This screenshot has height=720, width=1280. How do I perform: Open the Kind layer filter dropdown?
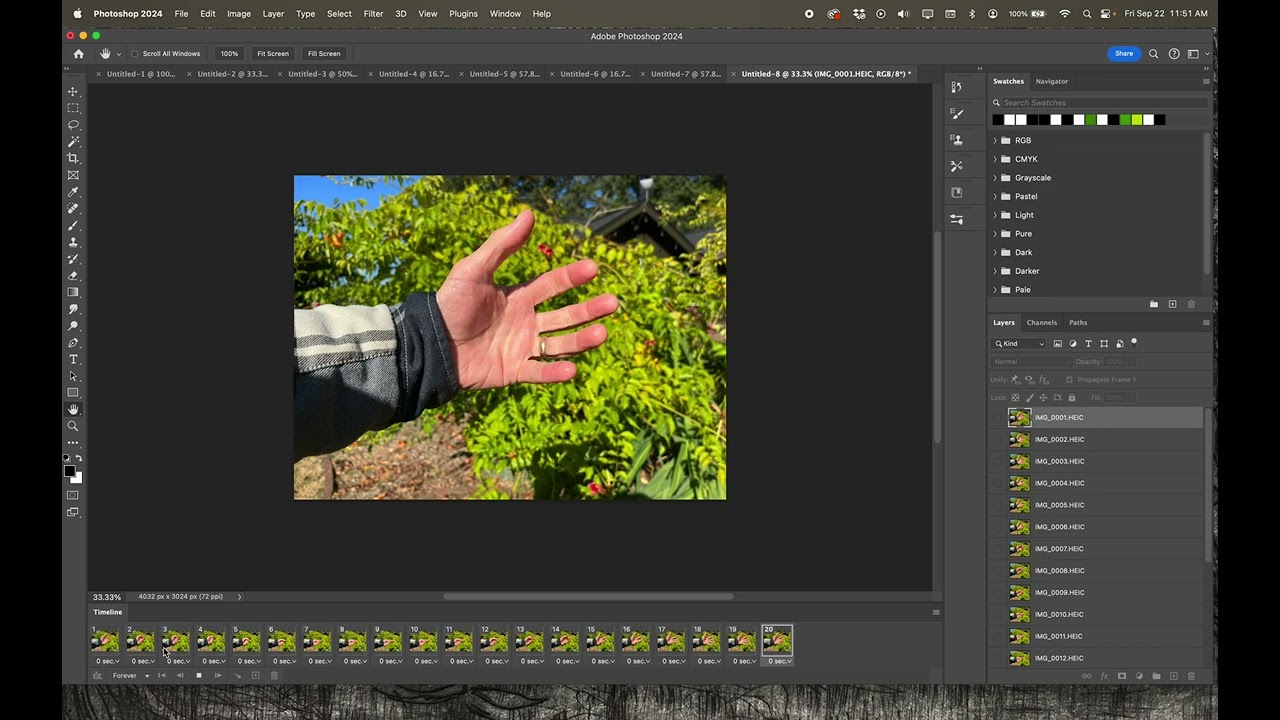pos(1019,343)
